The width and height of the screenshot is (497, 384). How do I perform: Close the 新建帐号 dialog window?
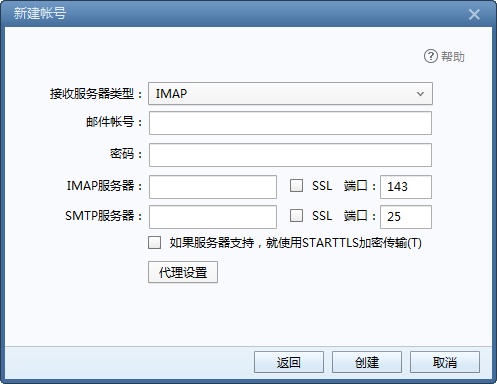click(474, 14)
